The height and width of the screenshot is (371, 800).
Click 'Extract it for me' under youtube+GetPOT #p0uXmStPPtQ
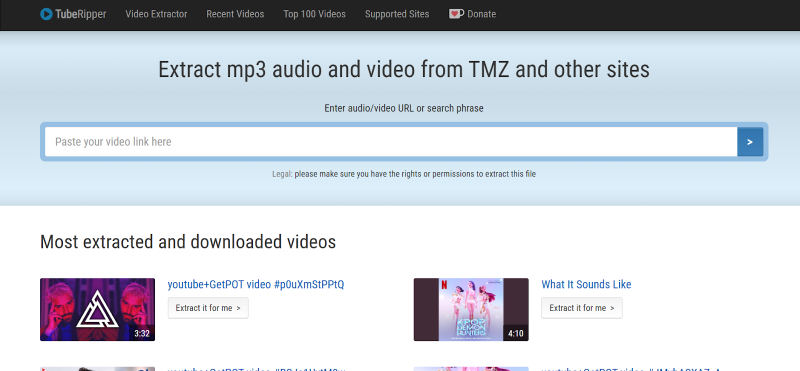coord(208,308)
